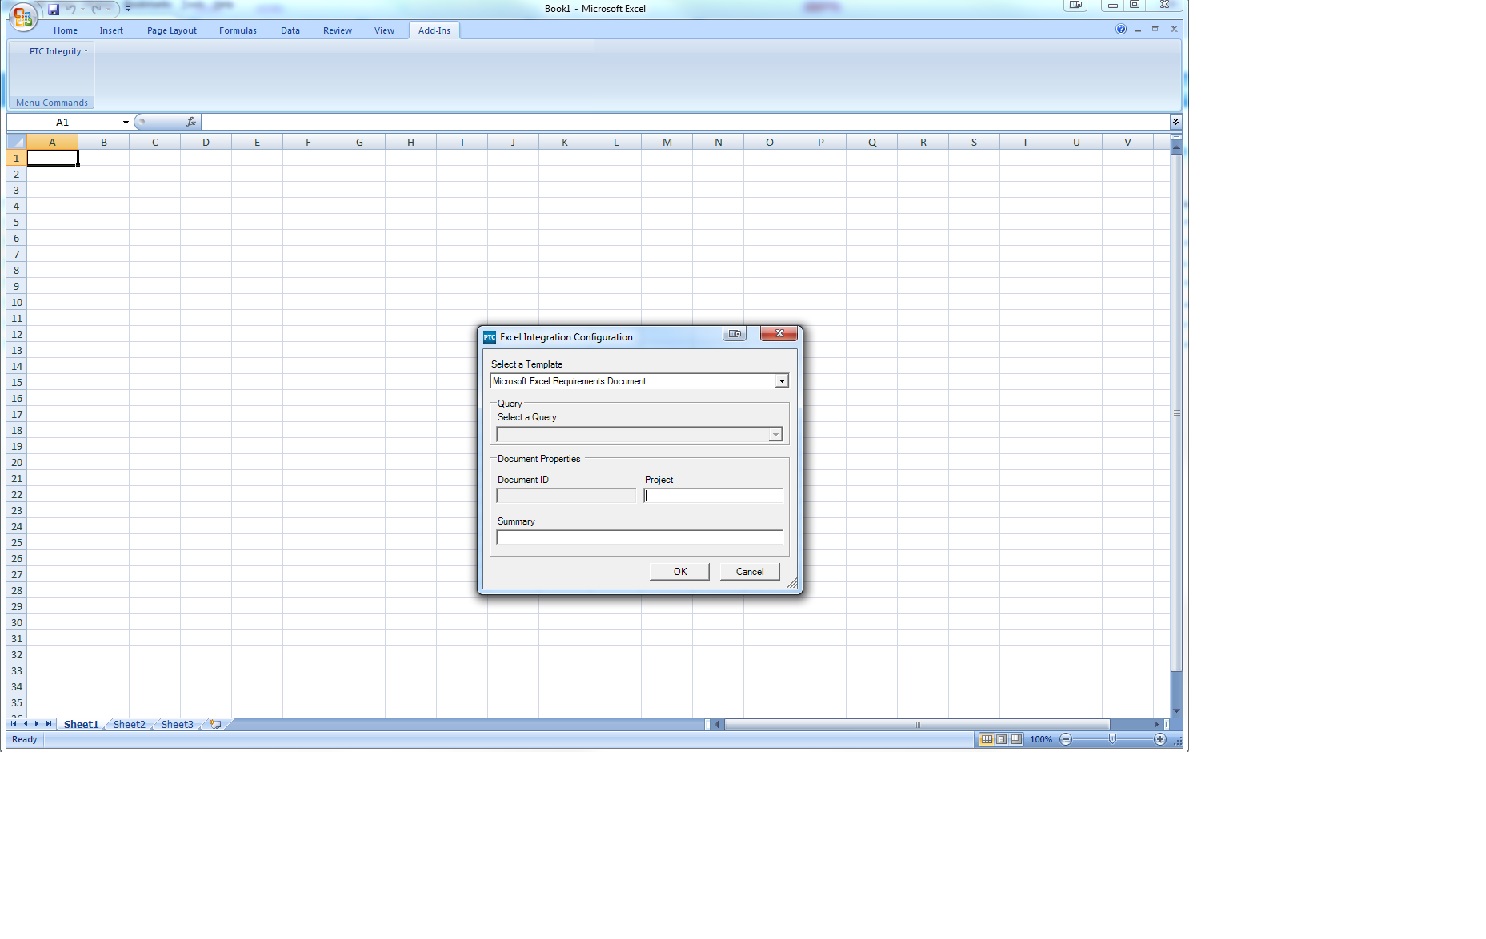Switch to Sheet2 tab
Screen dimensions: 1486x939
[x=129, y=724]
